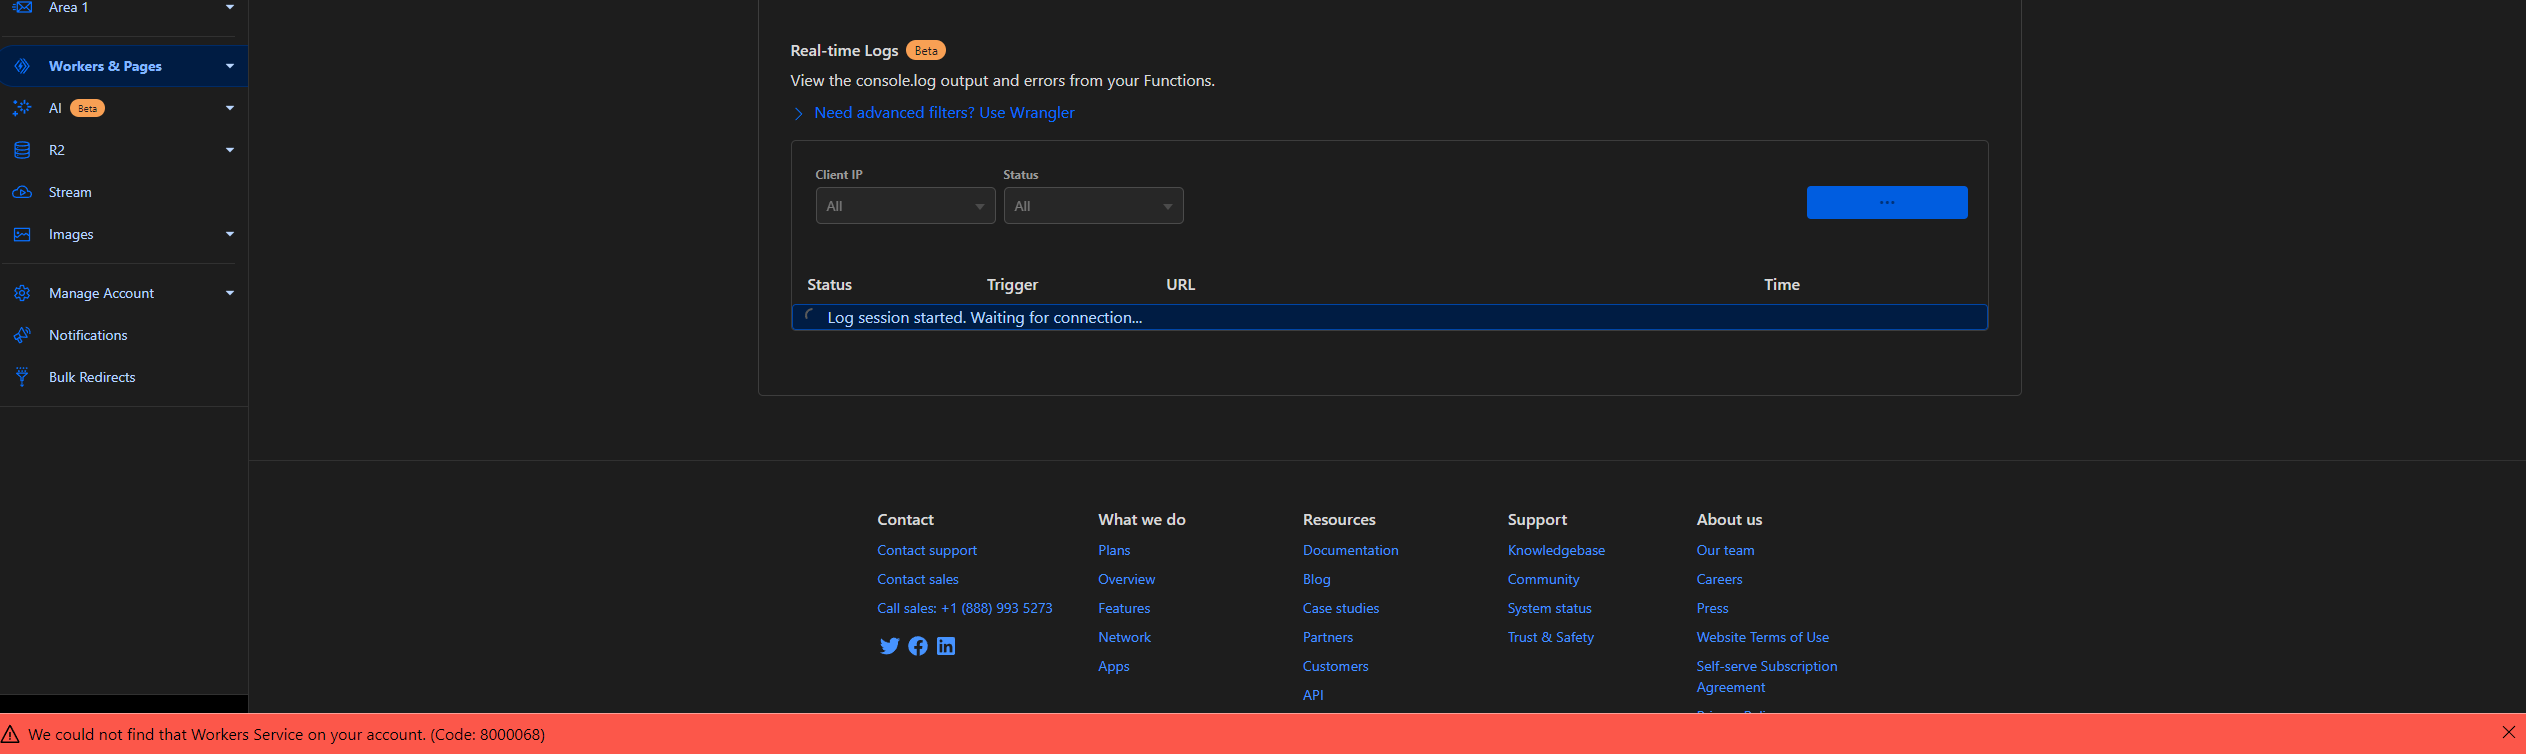The width and height of the screenshot is (2526, 754).
Task: Open Cloudflare's Twitter page icon
Action: (889, 646)
